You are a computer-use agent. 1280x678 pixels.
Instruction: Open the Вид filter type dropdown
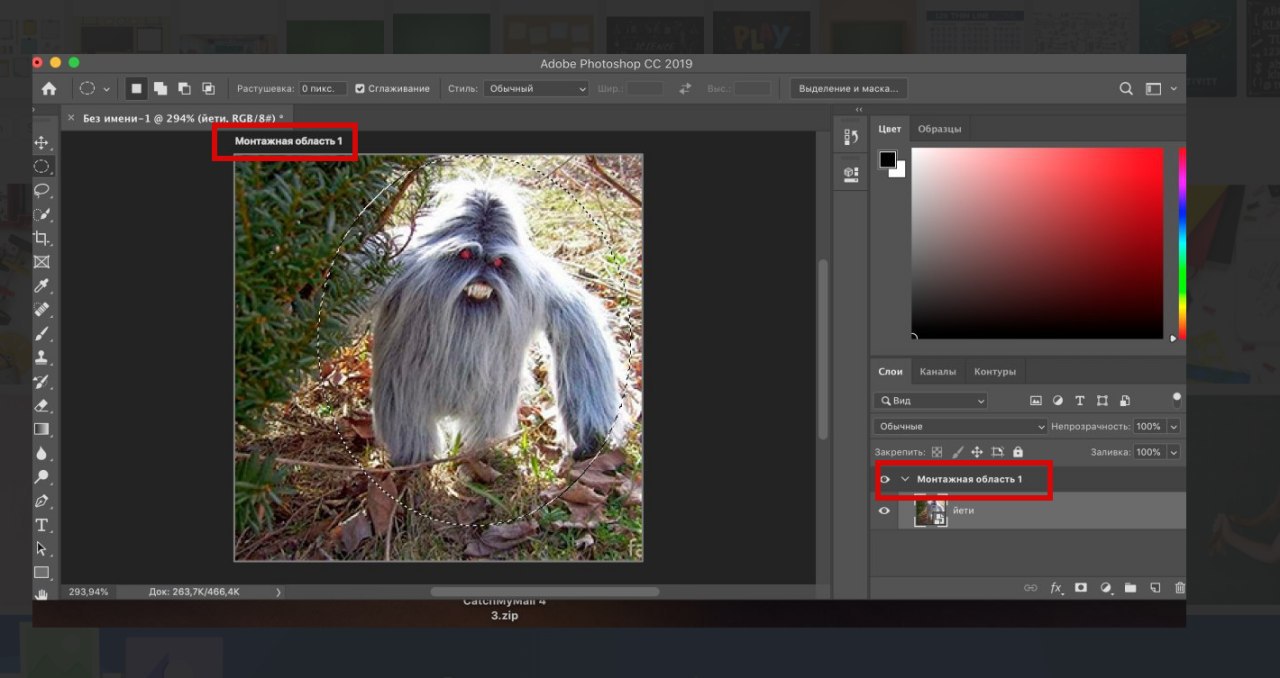[x=929, y=400]
